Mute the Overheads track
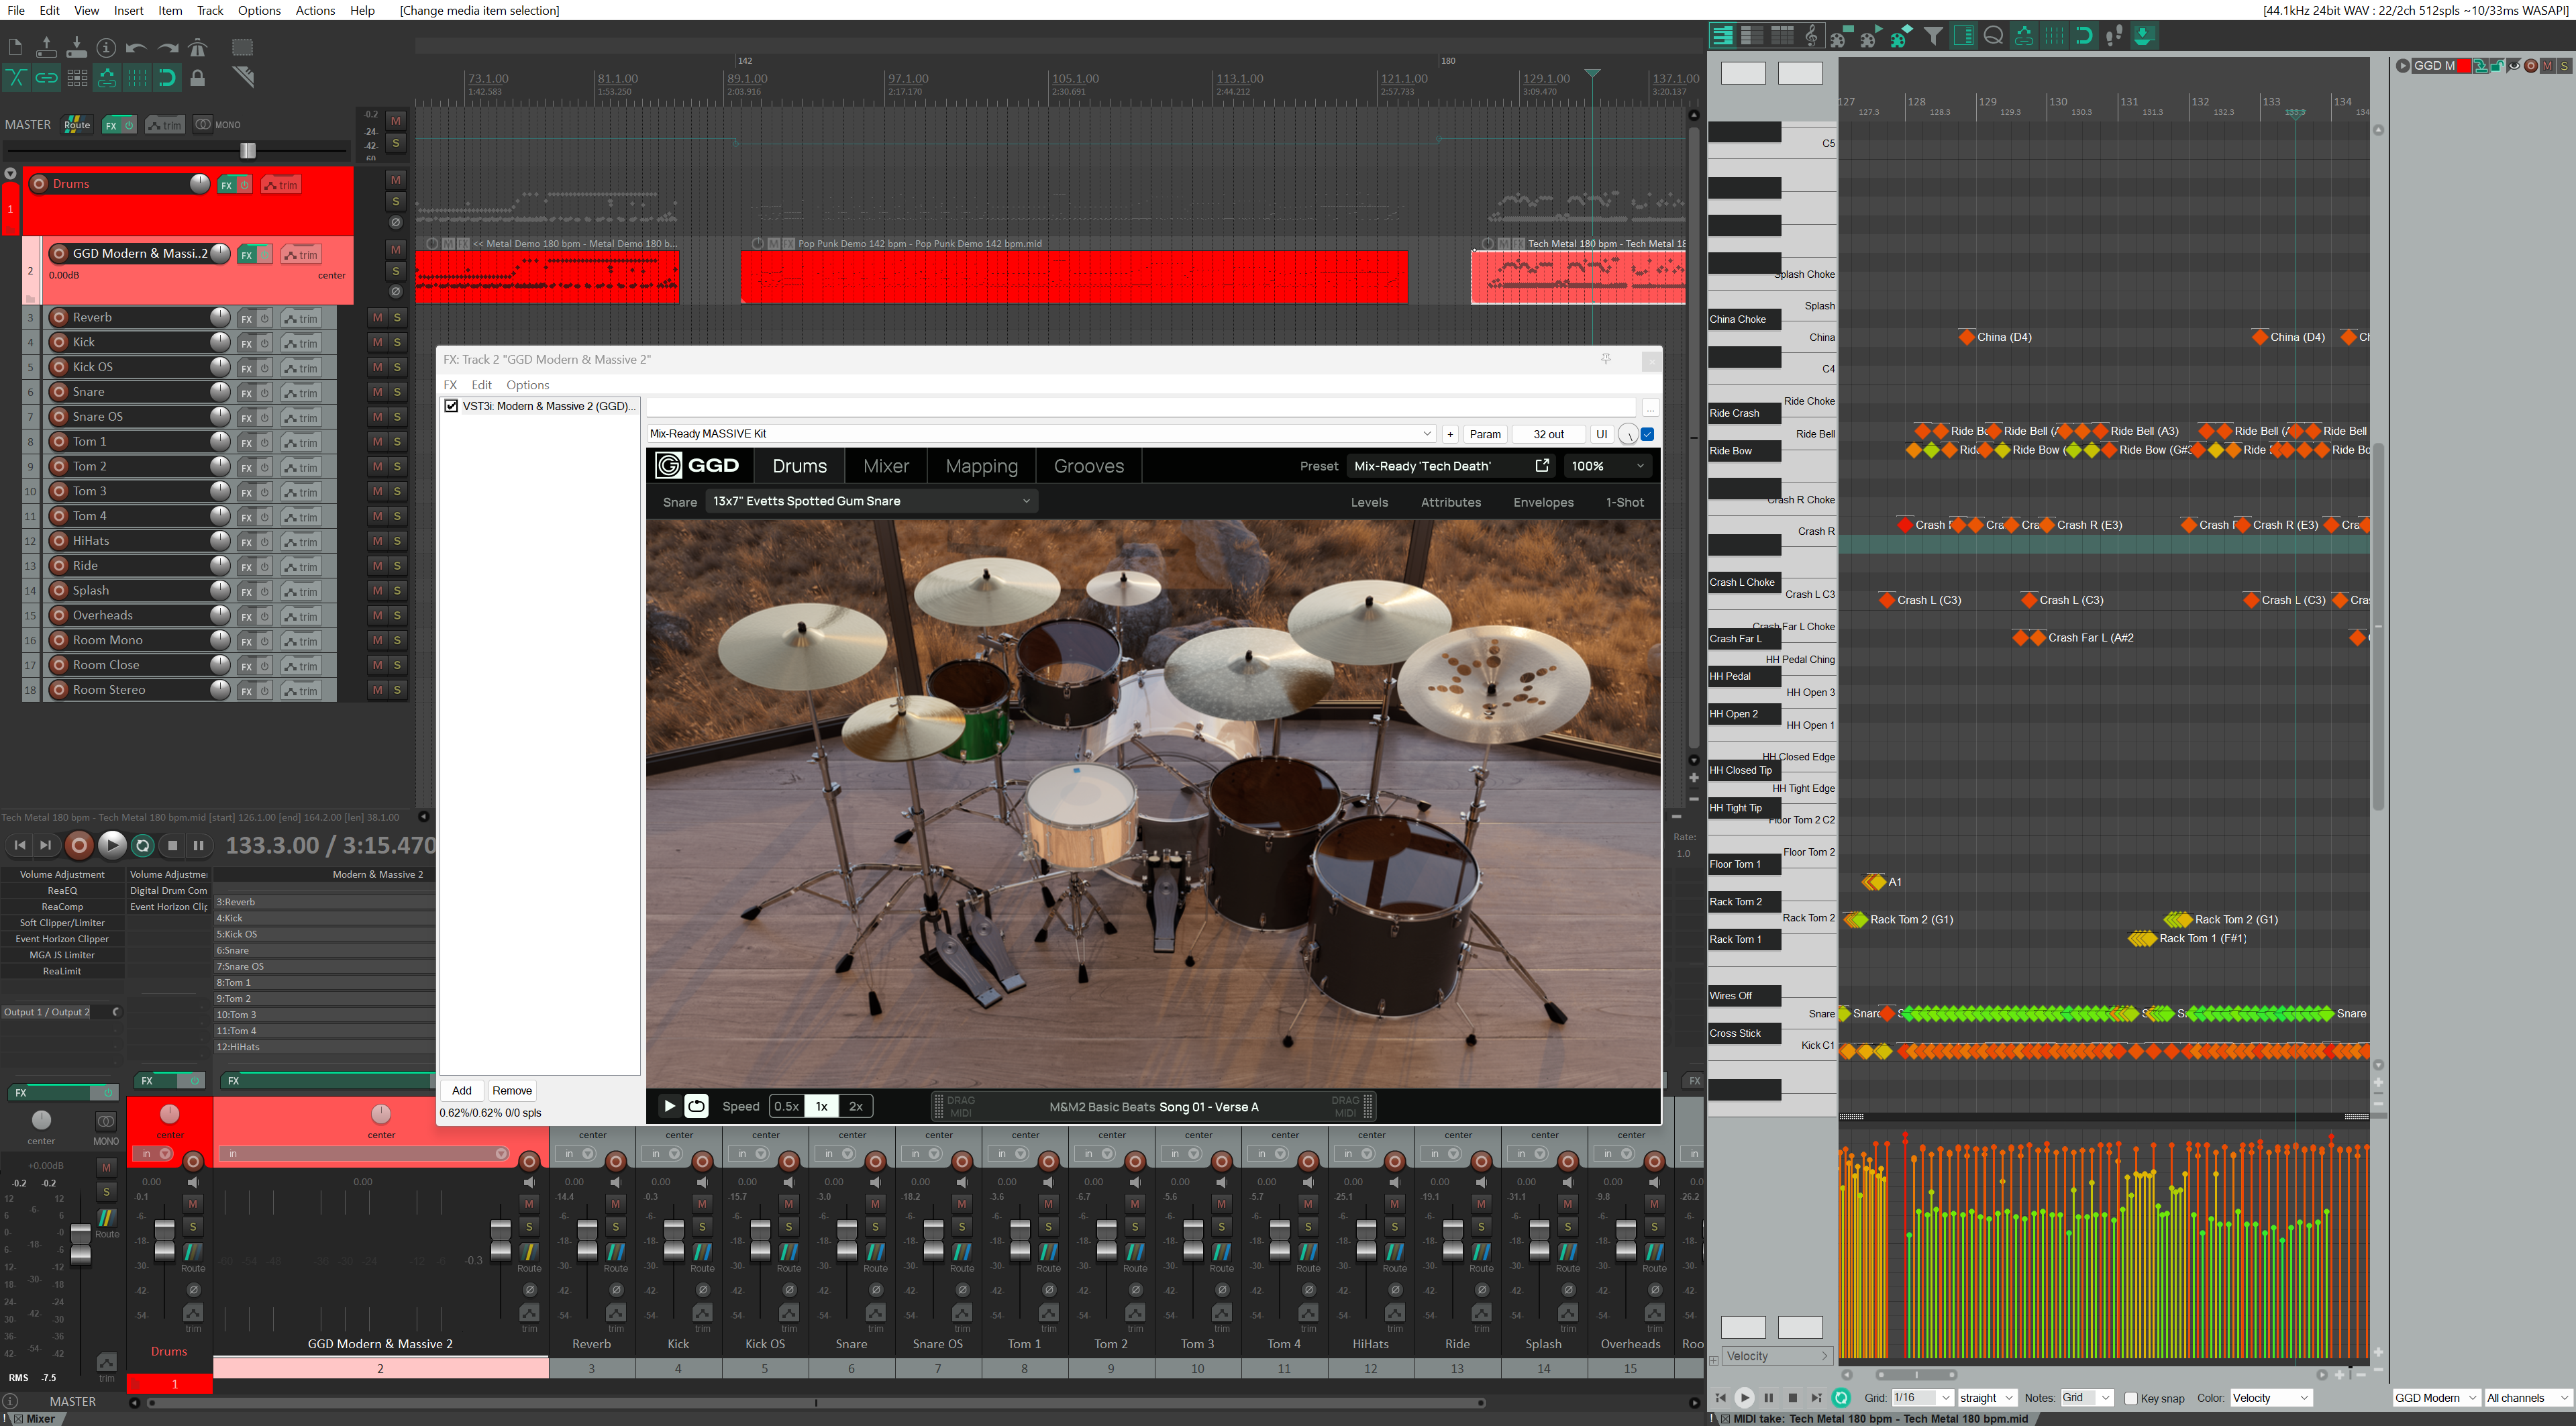The width and height of the screenshot is (2576, 1426). point(377,615)
